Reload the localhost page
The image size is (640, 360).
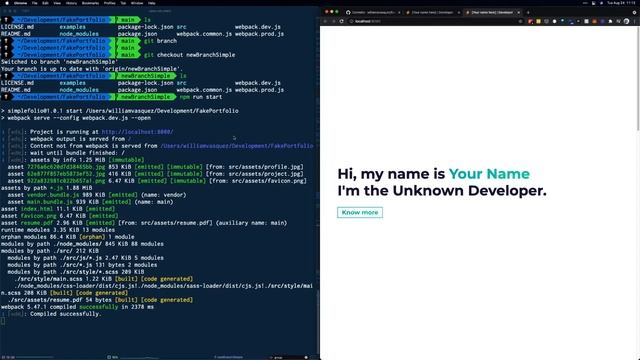342,21
